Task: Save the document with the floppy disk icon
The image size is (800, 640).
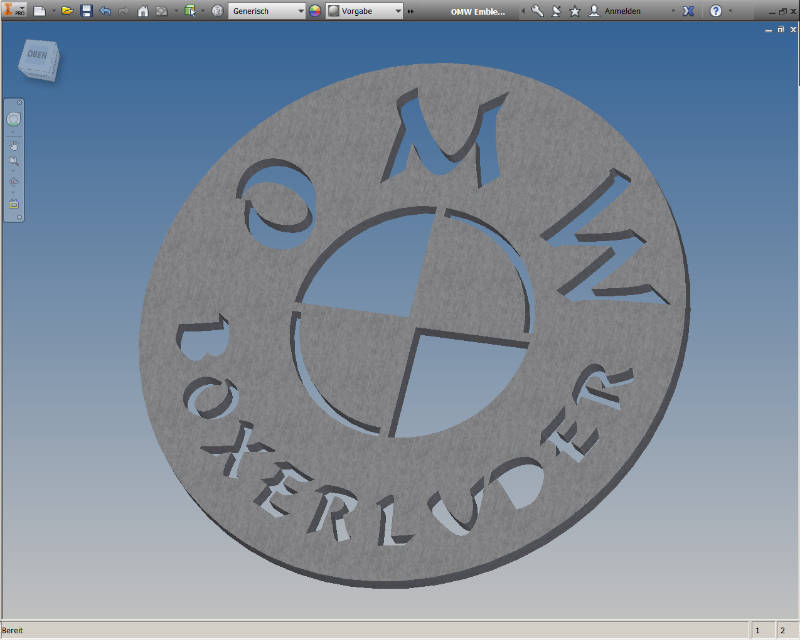Action: click(x=86, y=11)
